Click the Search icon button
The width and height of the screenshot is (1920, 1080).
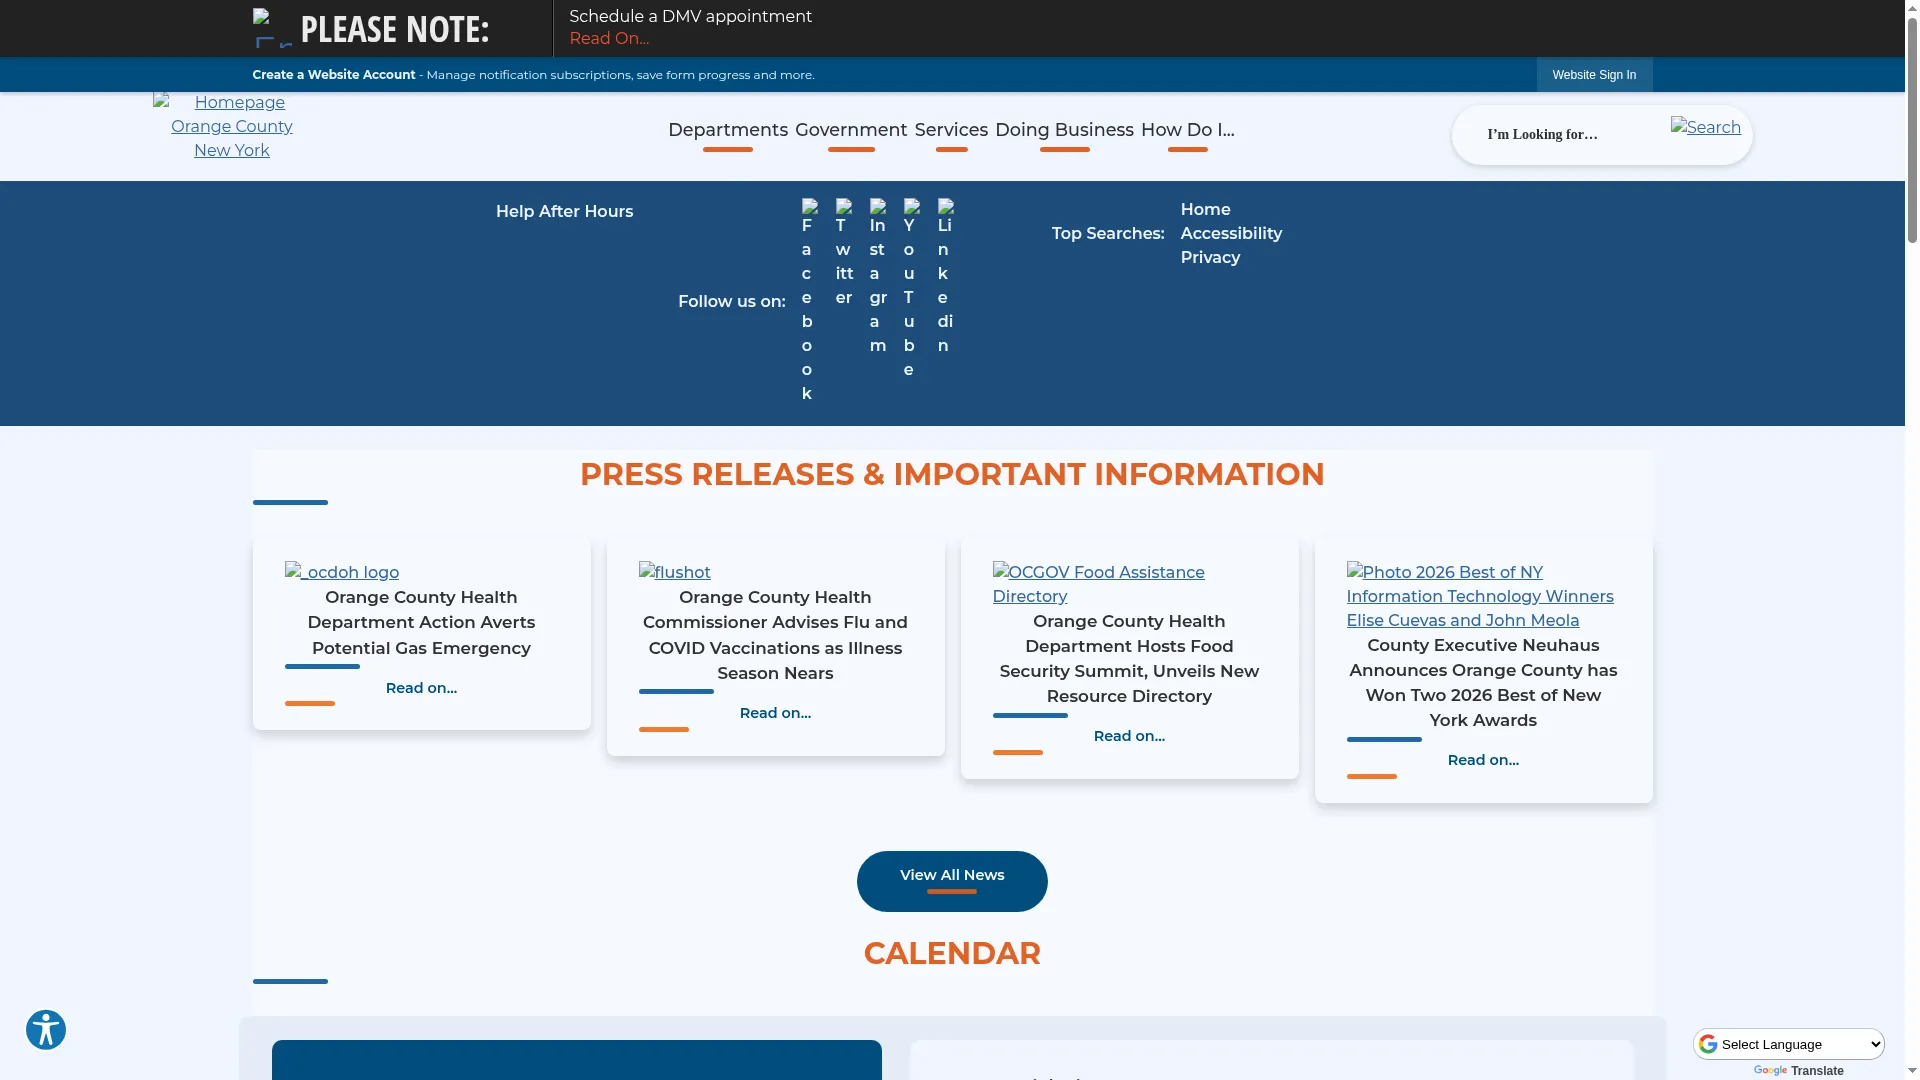point(1706,127)
